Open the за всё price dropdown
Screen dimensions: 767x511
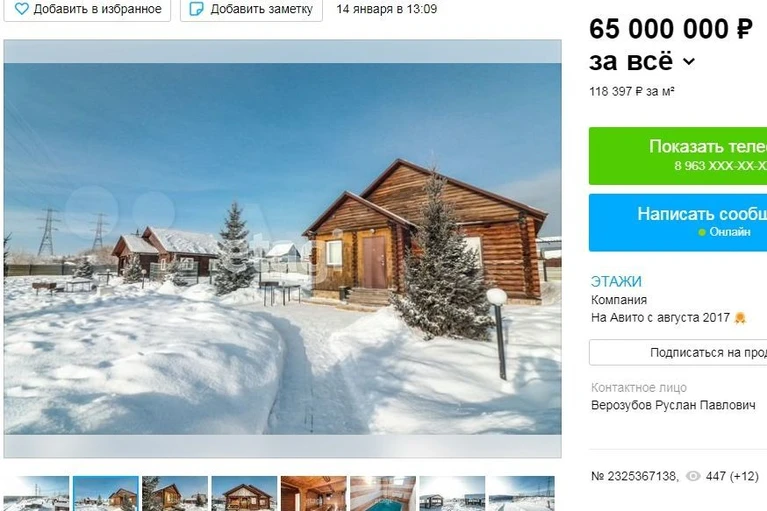[642, 62]
